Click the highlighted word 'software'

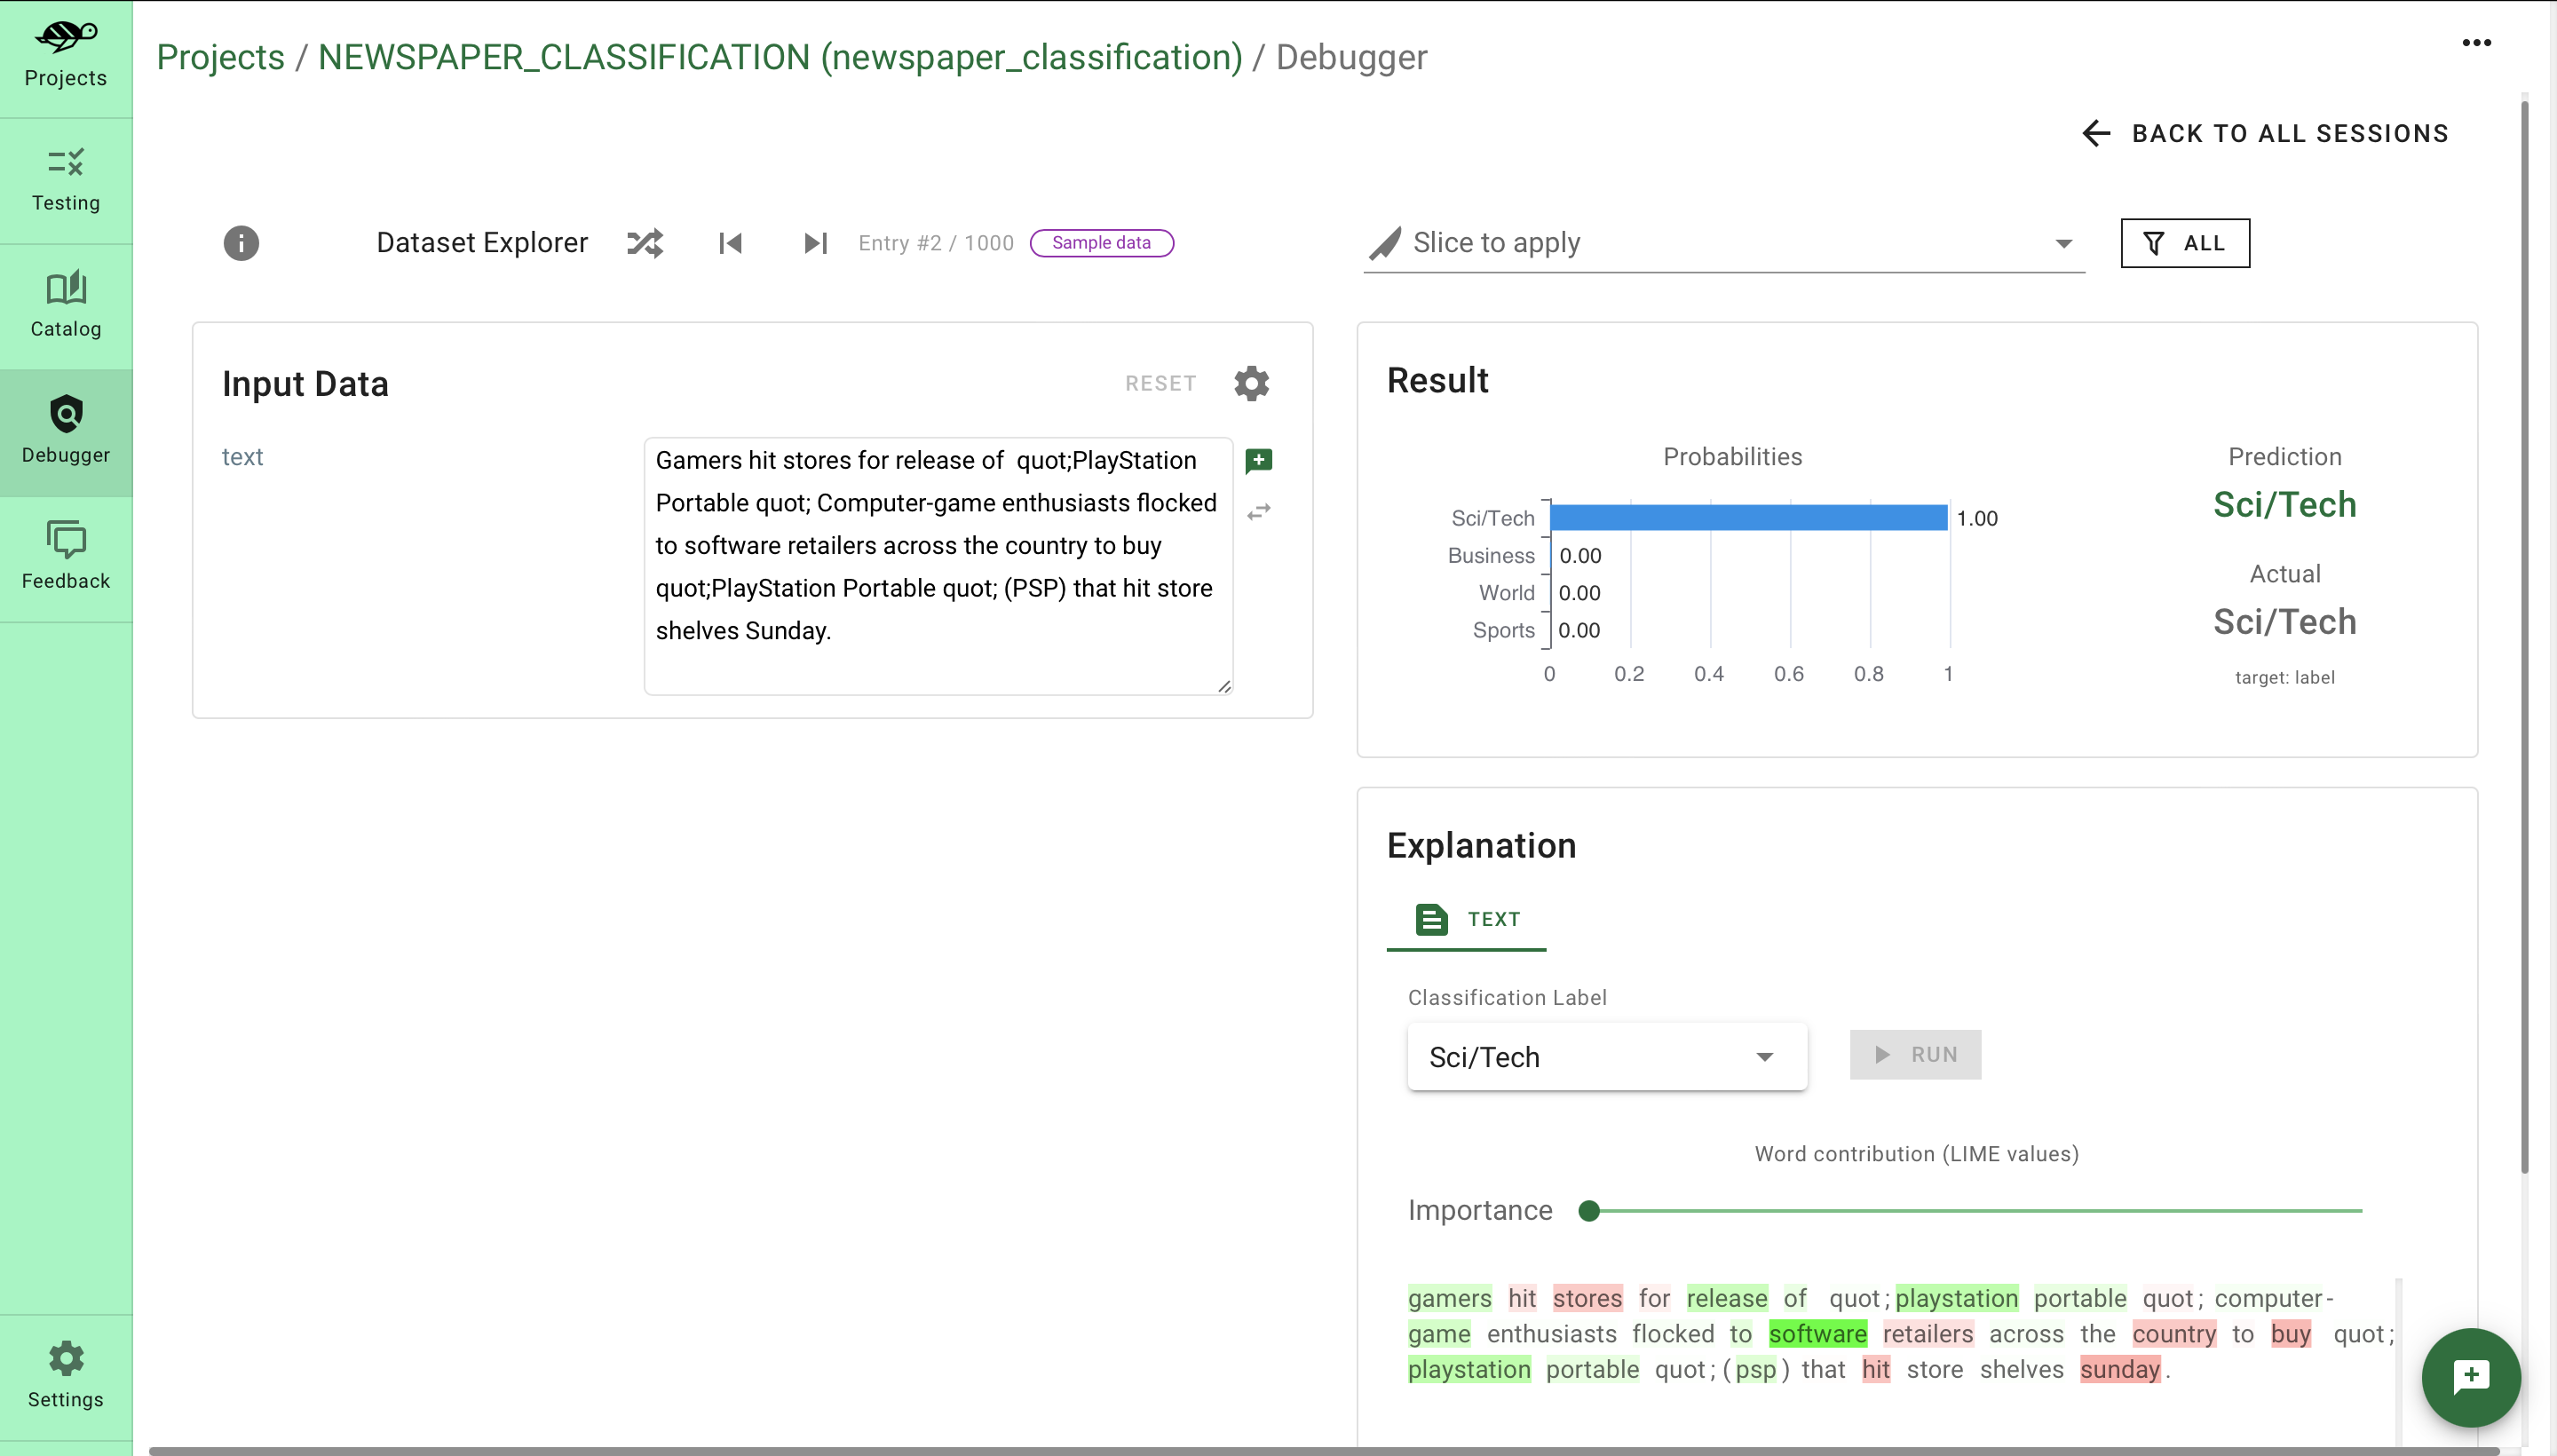[x=1817, y=1334]
